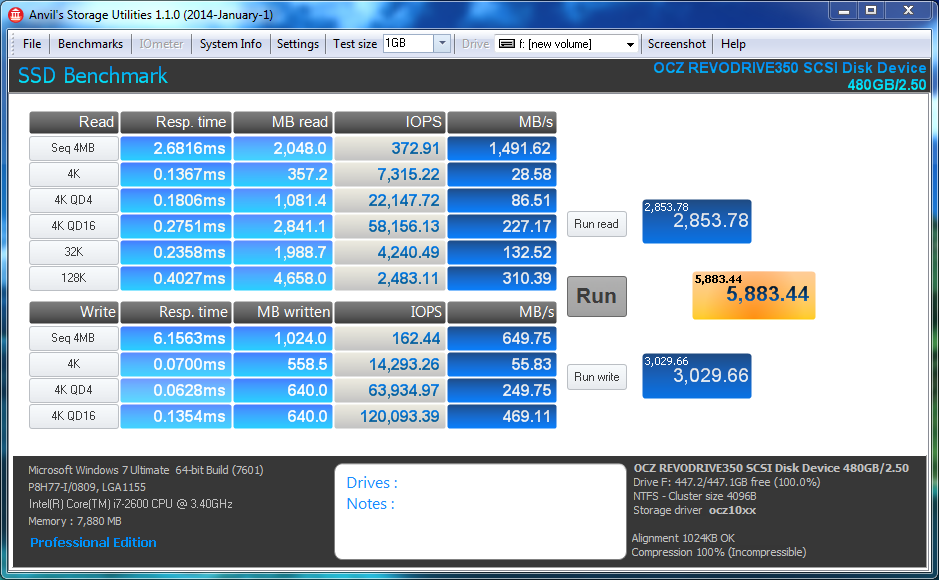Click the Drives and Notes text box
The height and width of the screenshot is (580, 939).
(480, 510)
